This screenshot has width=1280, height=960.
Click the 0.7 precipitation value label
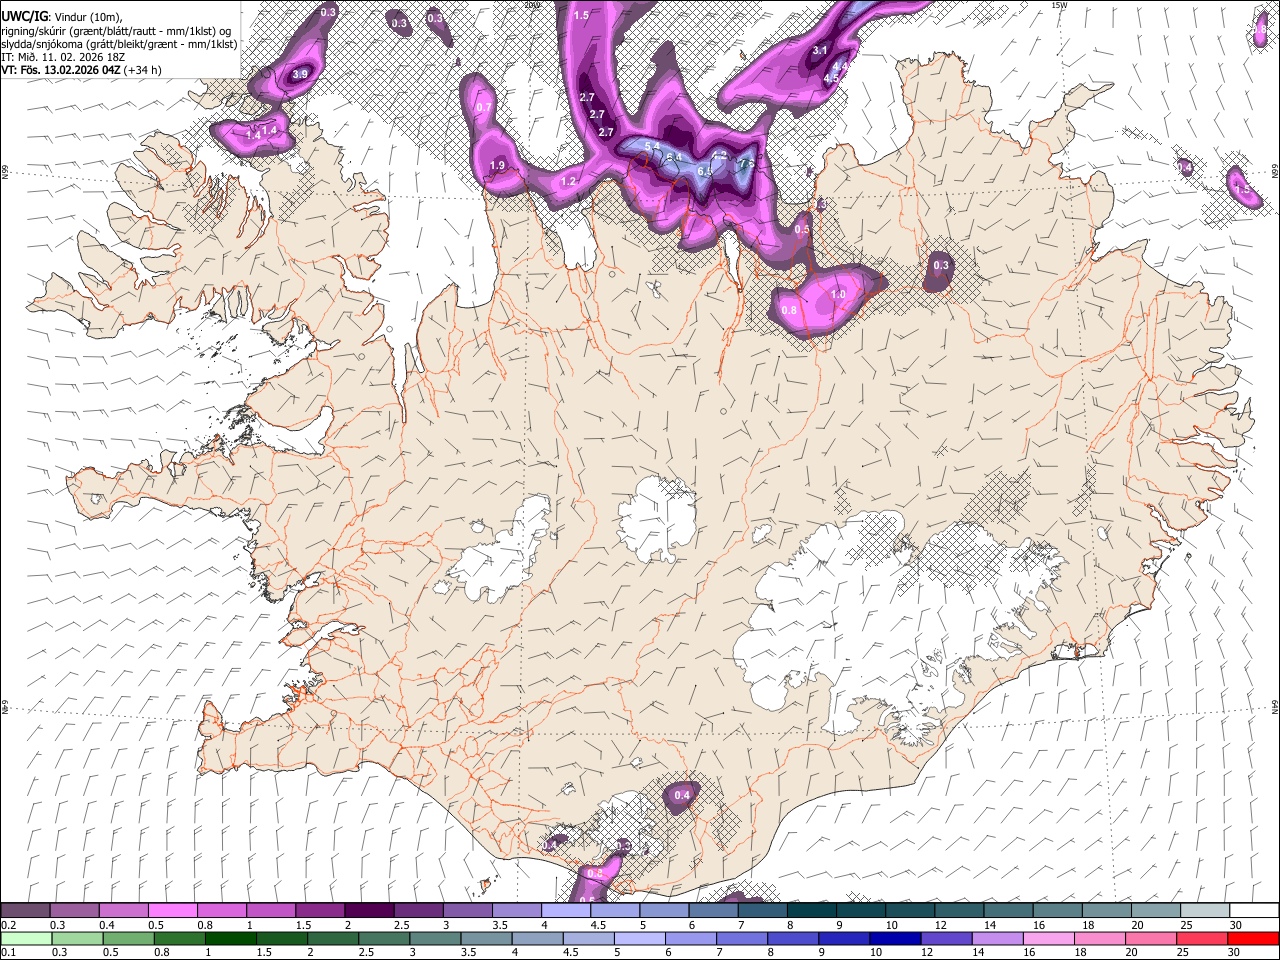pos(484,107)
